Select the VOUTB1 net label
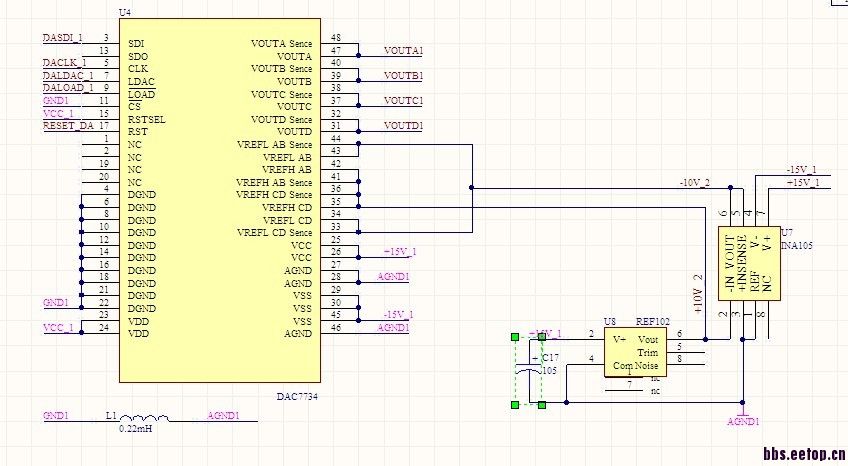Screen dimensions: 848x466 (x=403, y=75)
